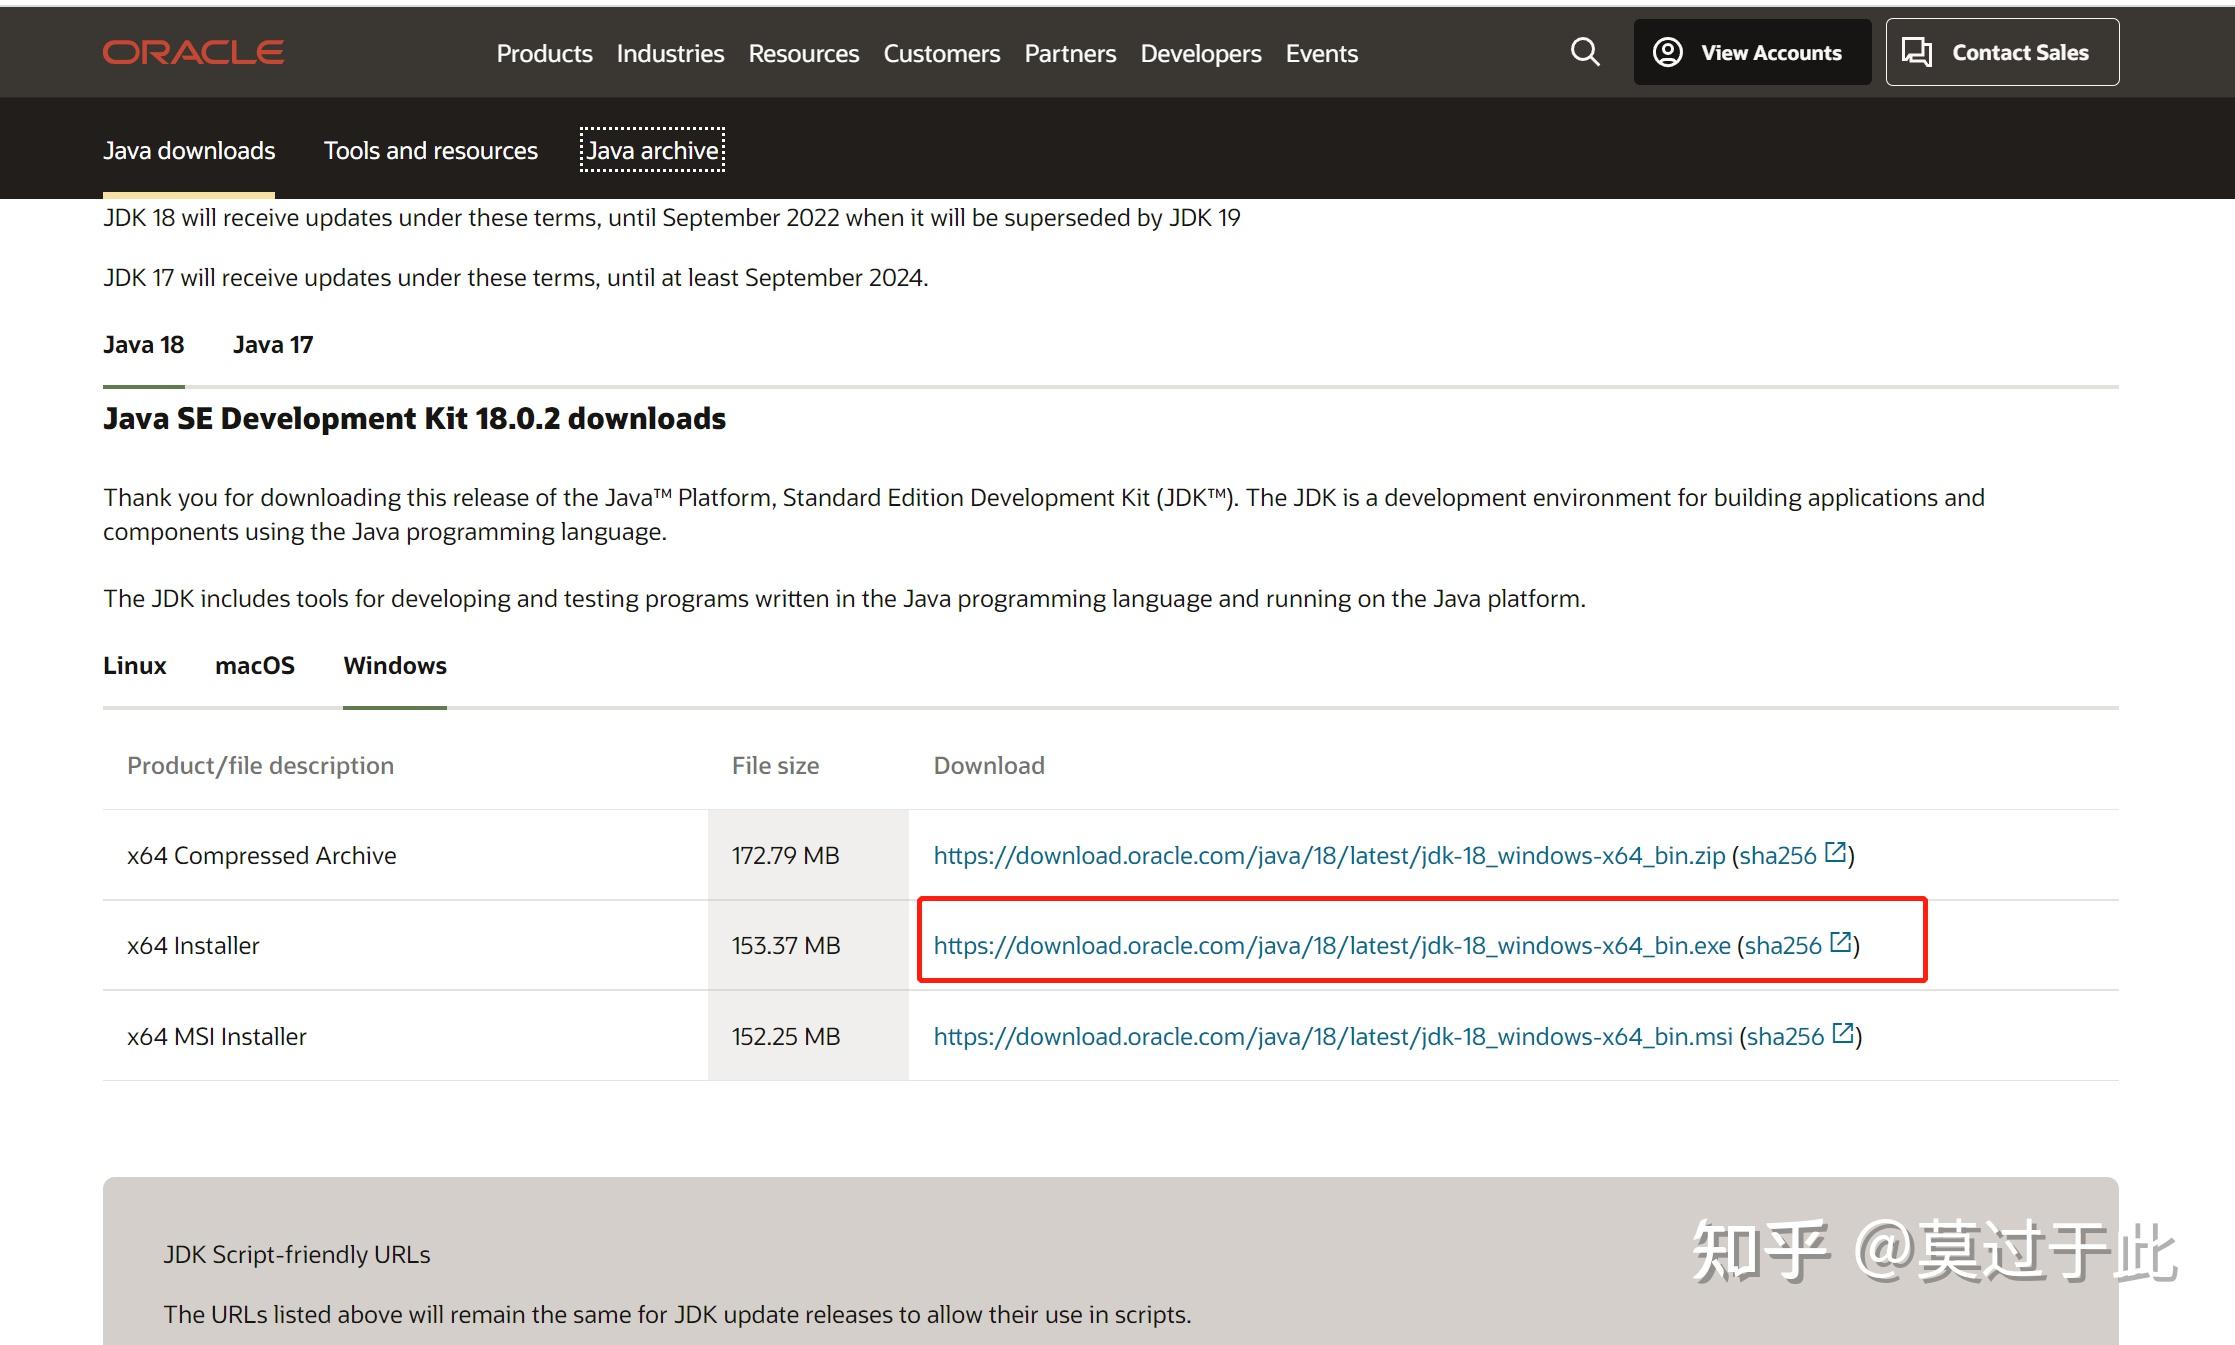Image resolution: width=2235 pixels, height=1345 pixels.
Task: Click the JDK 18 superseded by JDK 19 sentence
Action: 672,218
